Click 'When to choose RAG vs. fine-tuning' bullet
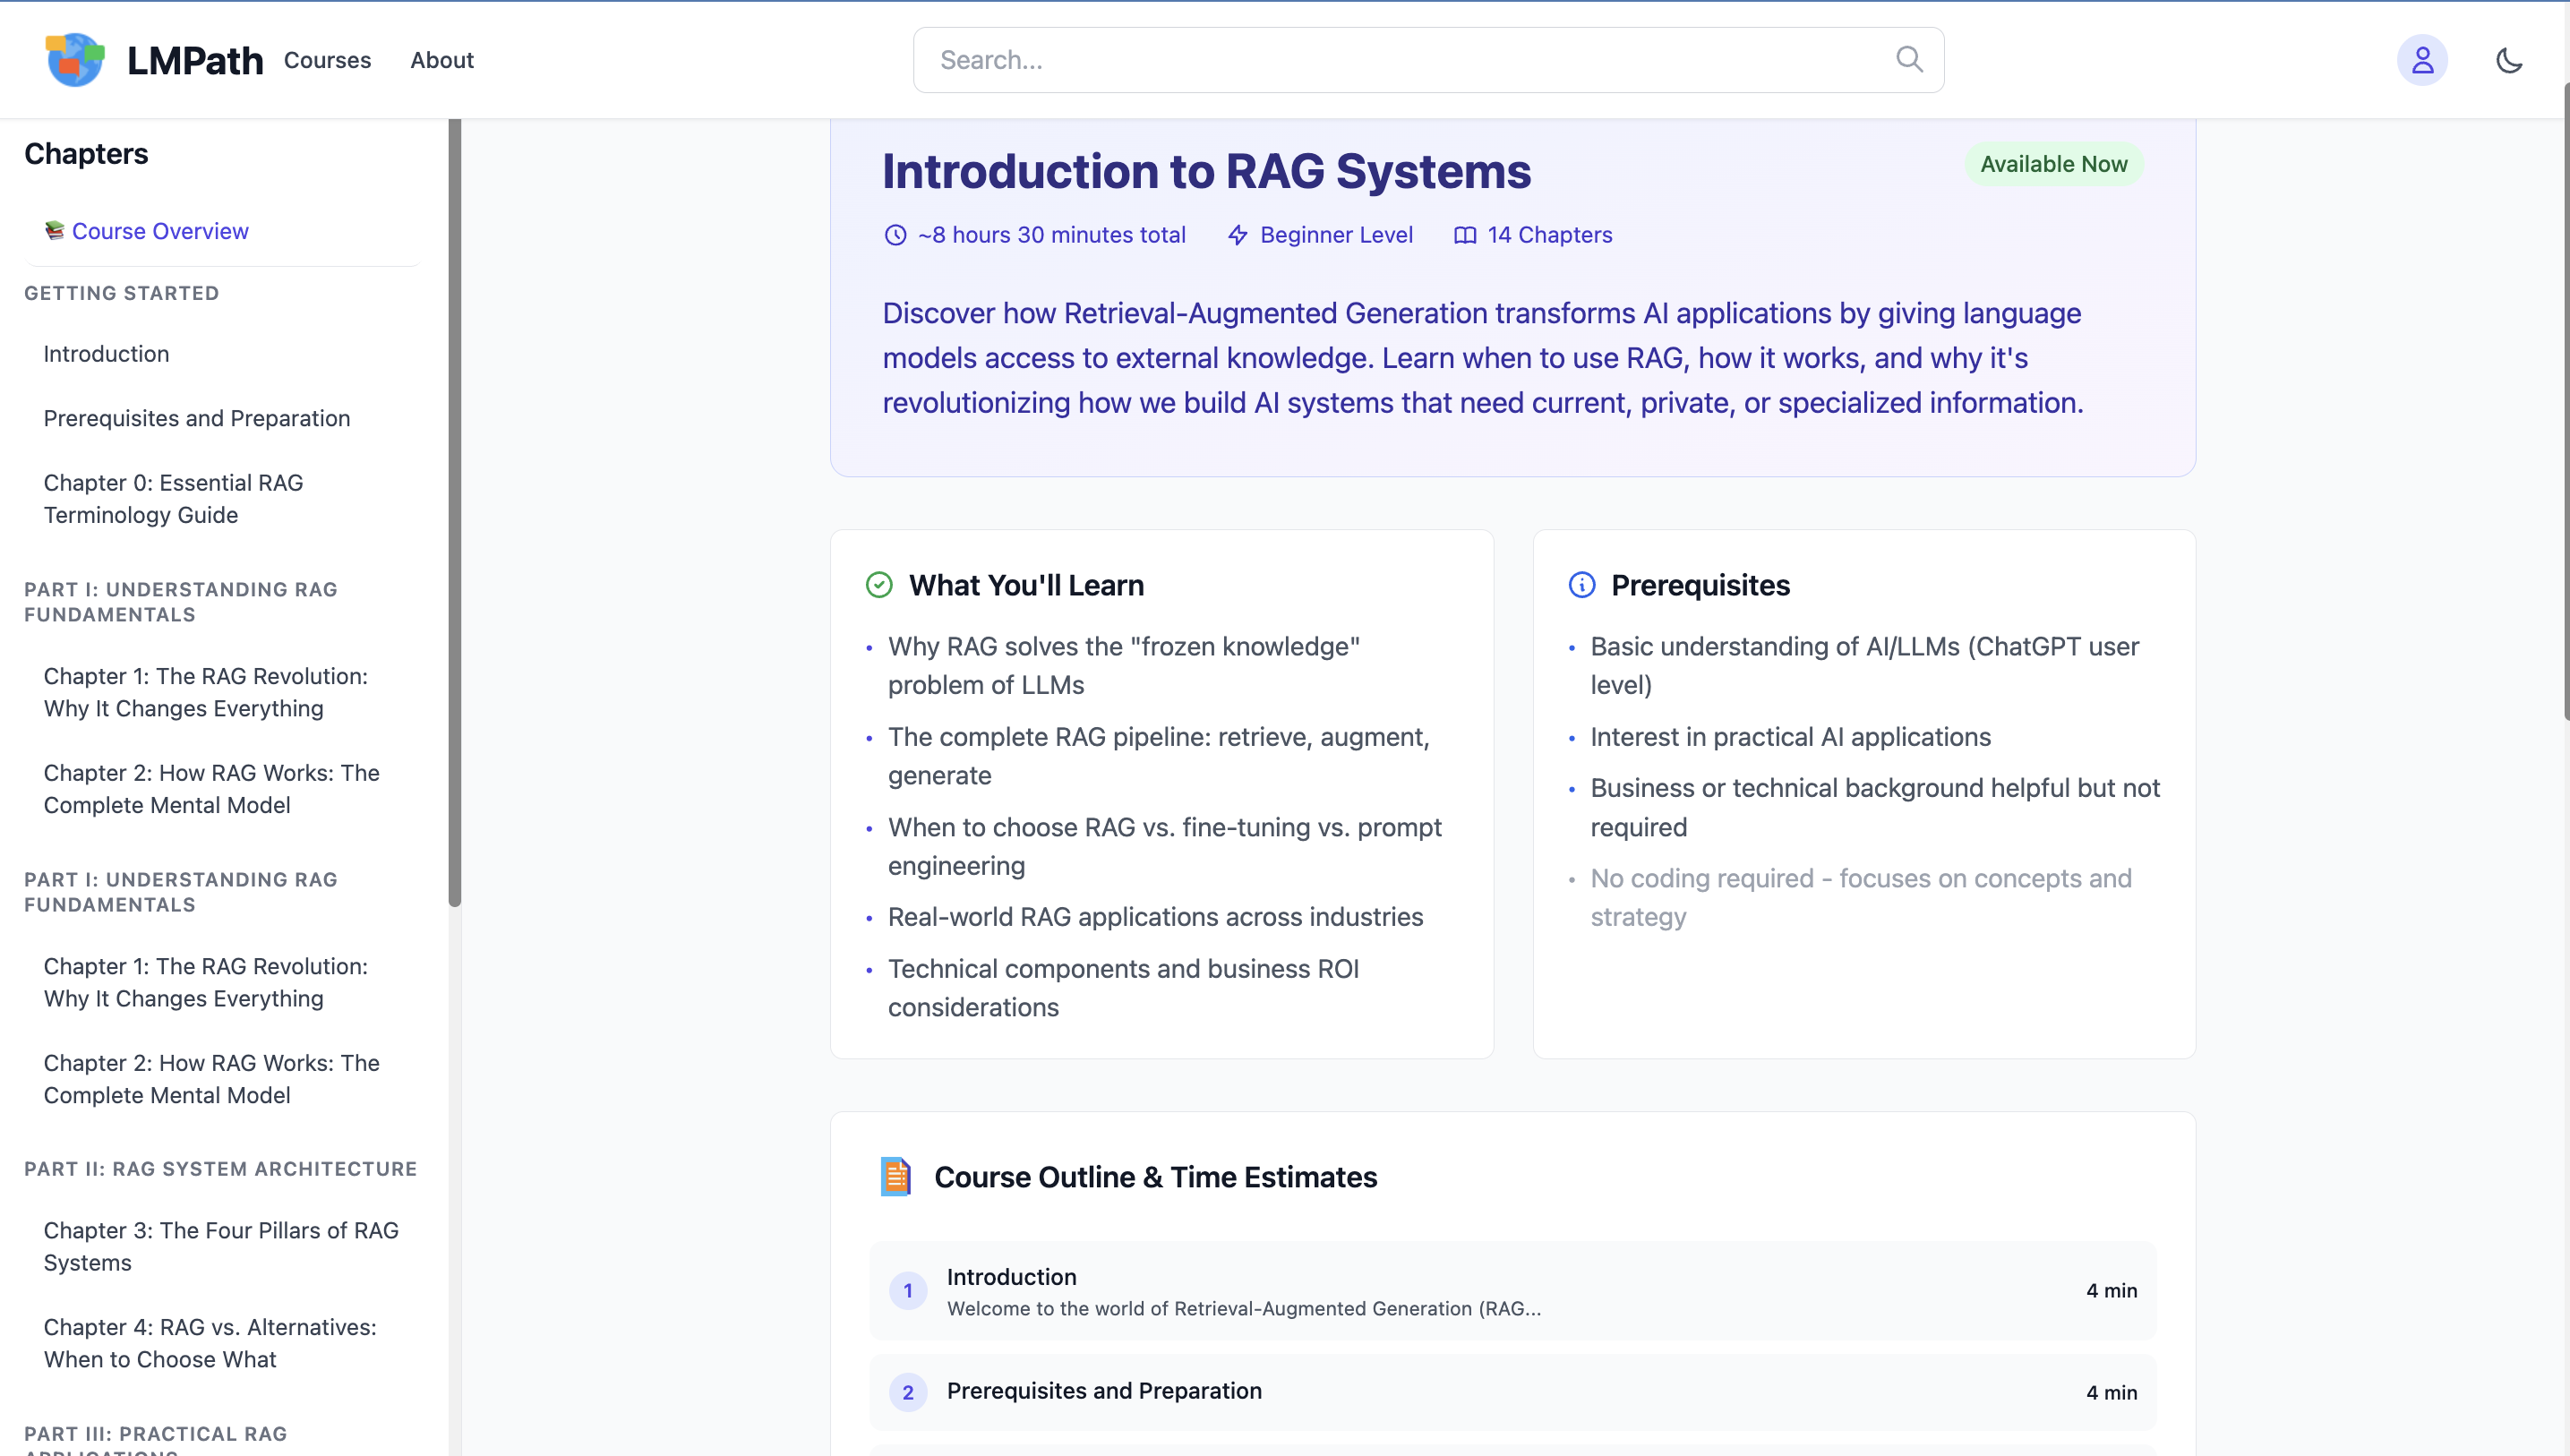Image resolution: width=2570 pixels, height=1456 pixels. (1165, 846)
